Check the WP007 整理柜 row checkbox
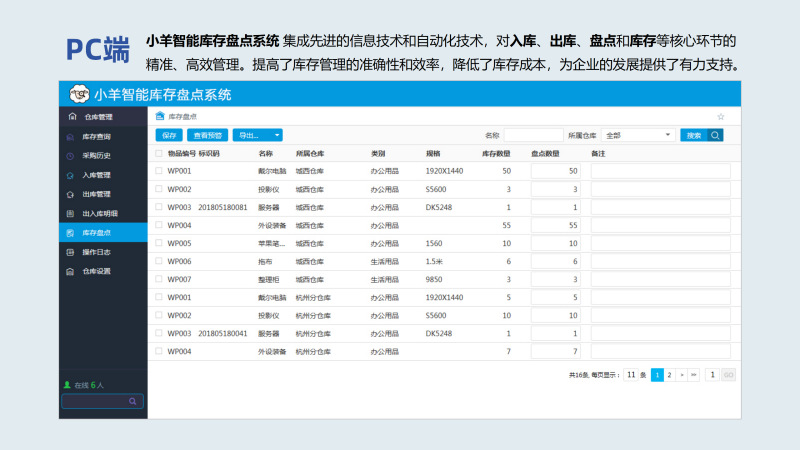Screen dimensions: 800x450 click(159, 279)
